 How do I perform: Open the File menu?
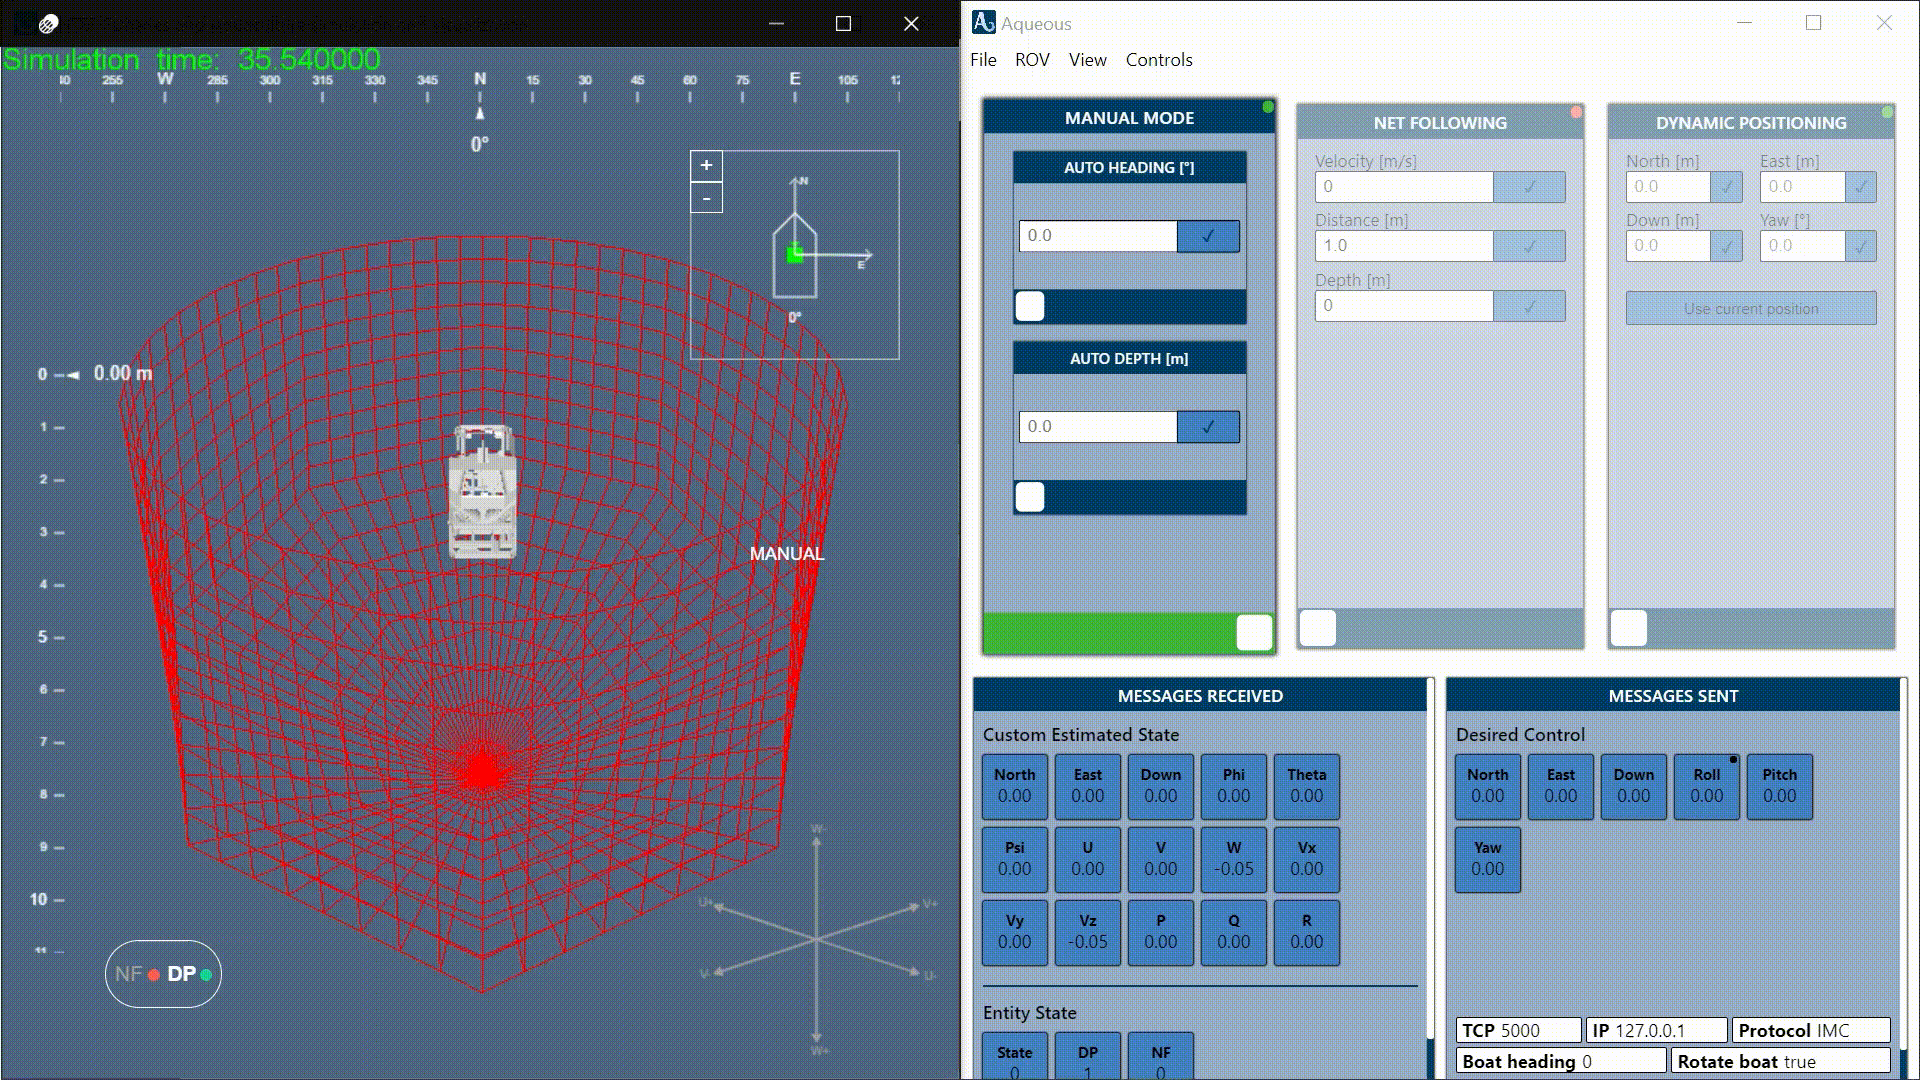pos(983,60)
